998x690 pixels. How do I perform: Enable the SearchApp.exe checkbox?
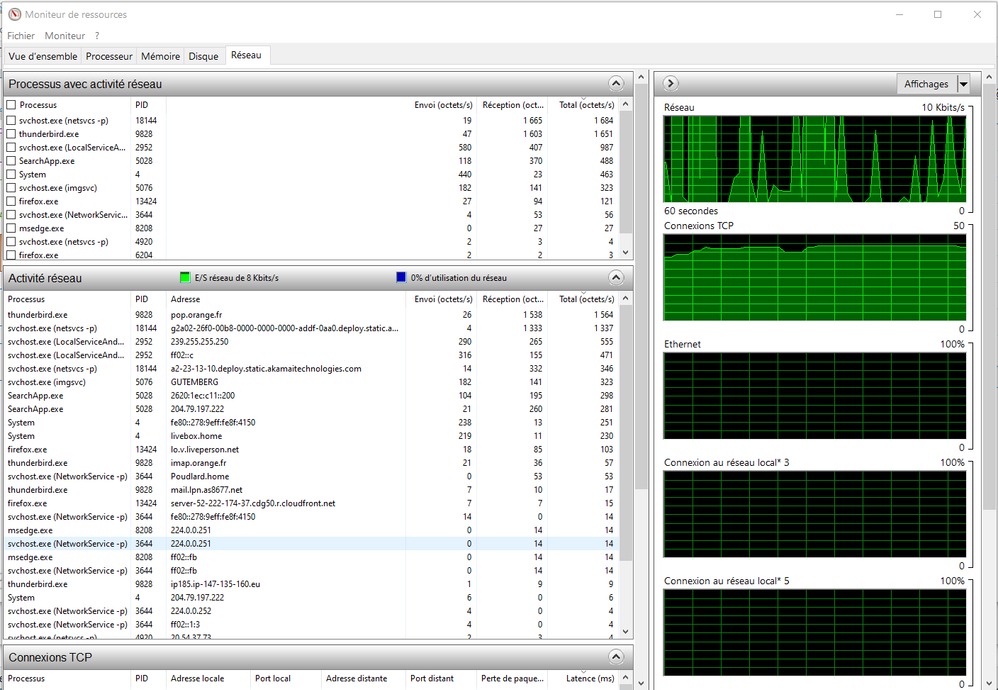pos(12,161)
